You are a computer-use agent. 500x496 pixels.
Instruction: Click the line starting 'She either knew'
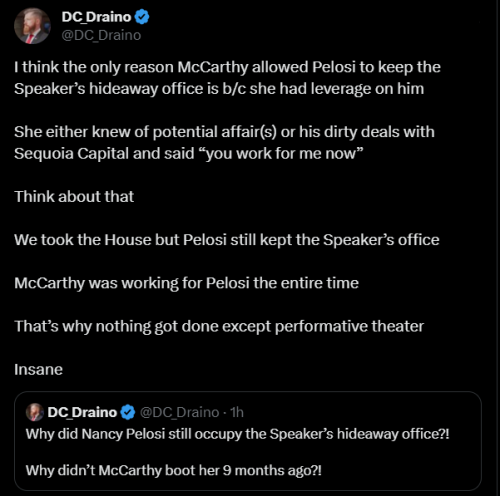224,132
